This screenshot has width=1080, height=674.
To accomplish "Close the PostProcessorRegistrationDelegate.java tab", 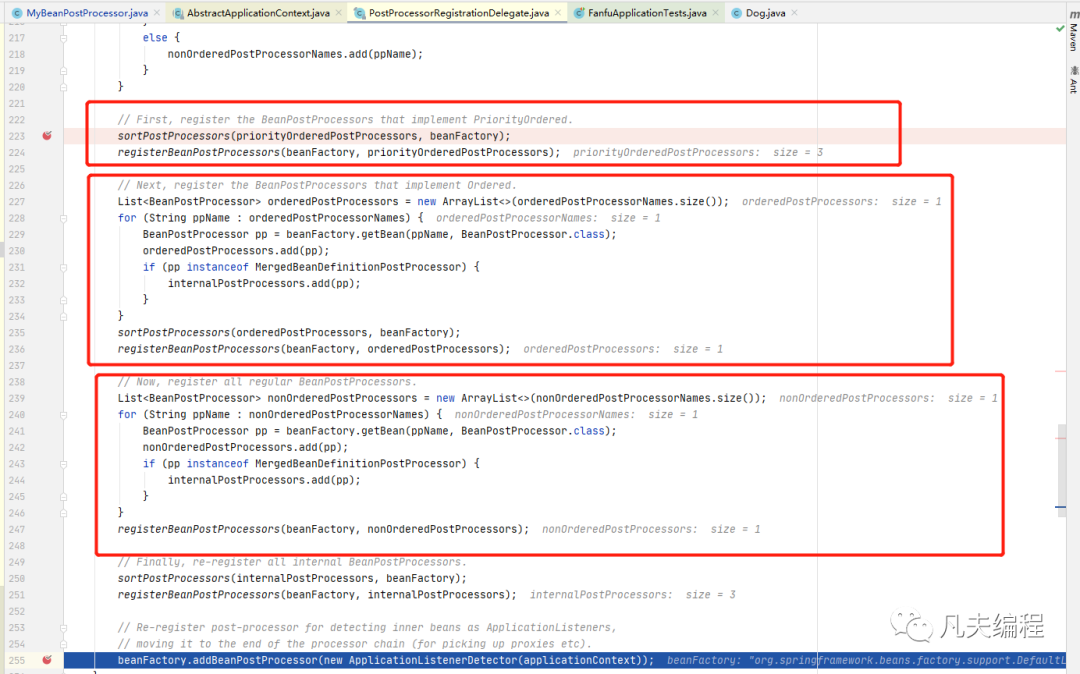I will (x=558, y=12).
